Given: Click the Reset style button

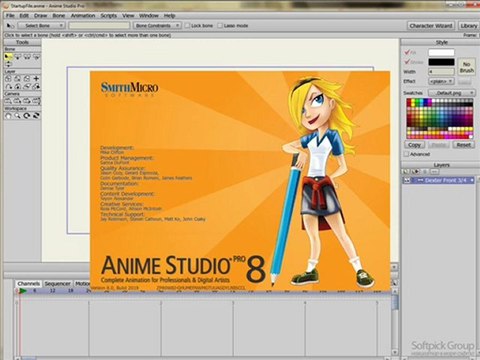Looking at the screenshot, I should tap(463, 145).
